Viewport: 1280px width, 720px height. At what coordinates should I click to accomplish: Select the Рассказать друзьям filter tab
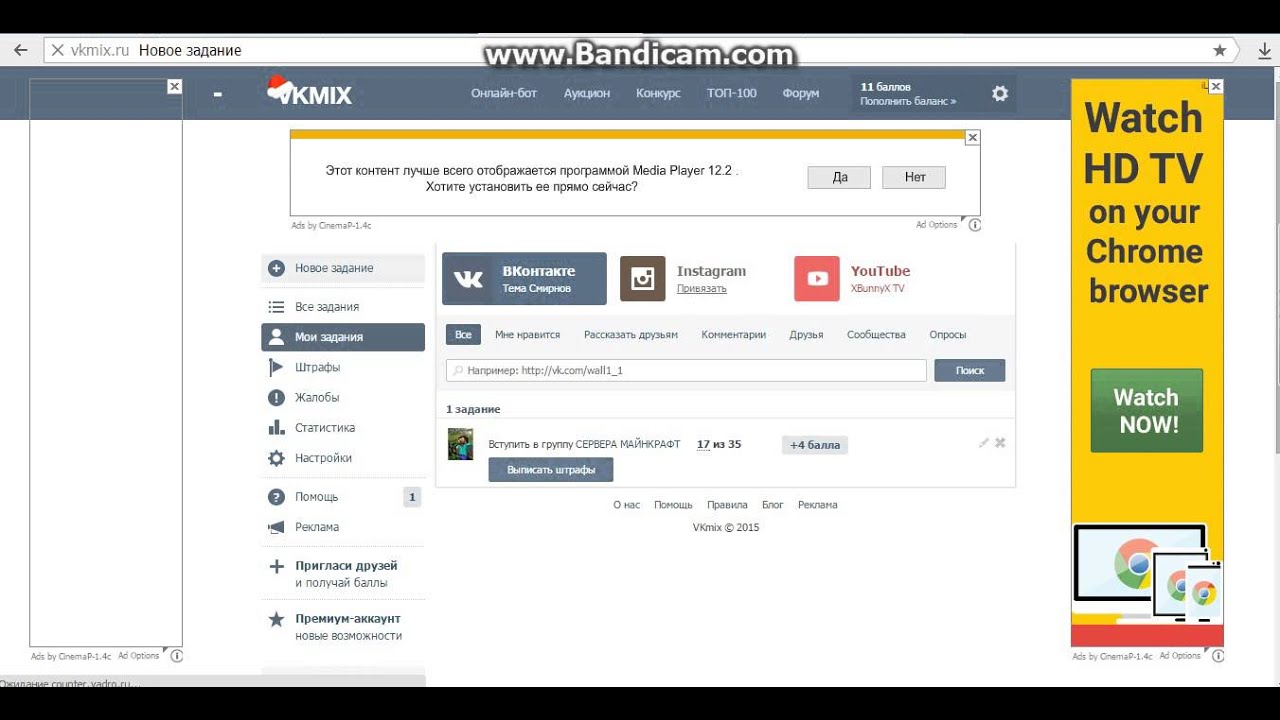[x=631, y=335]
